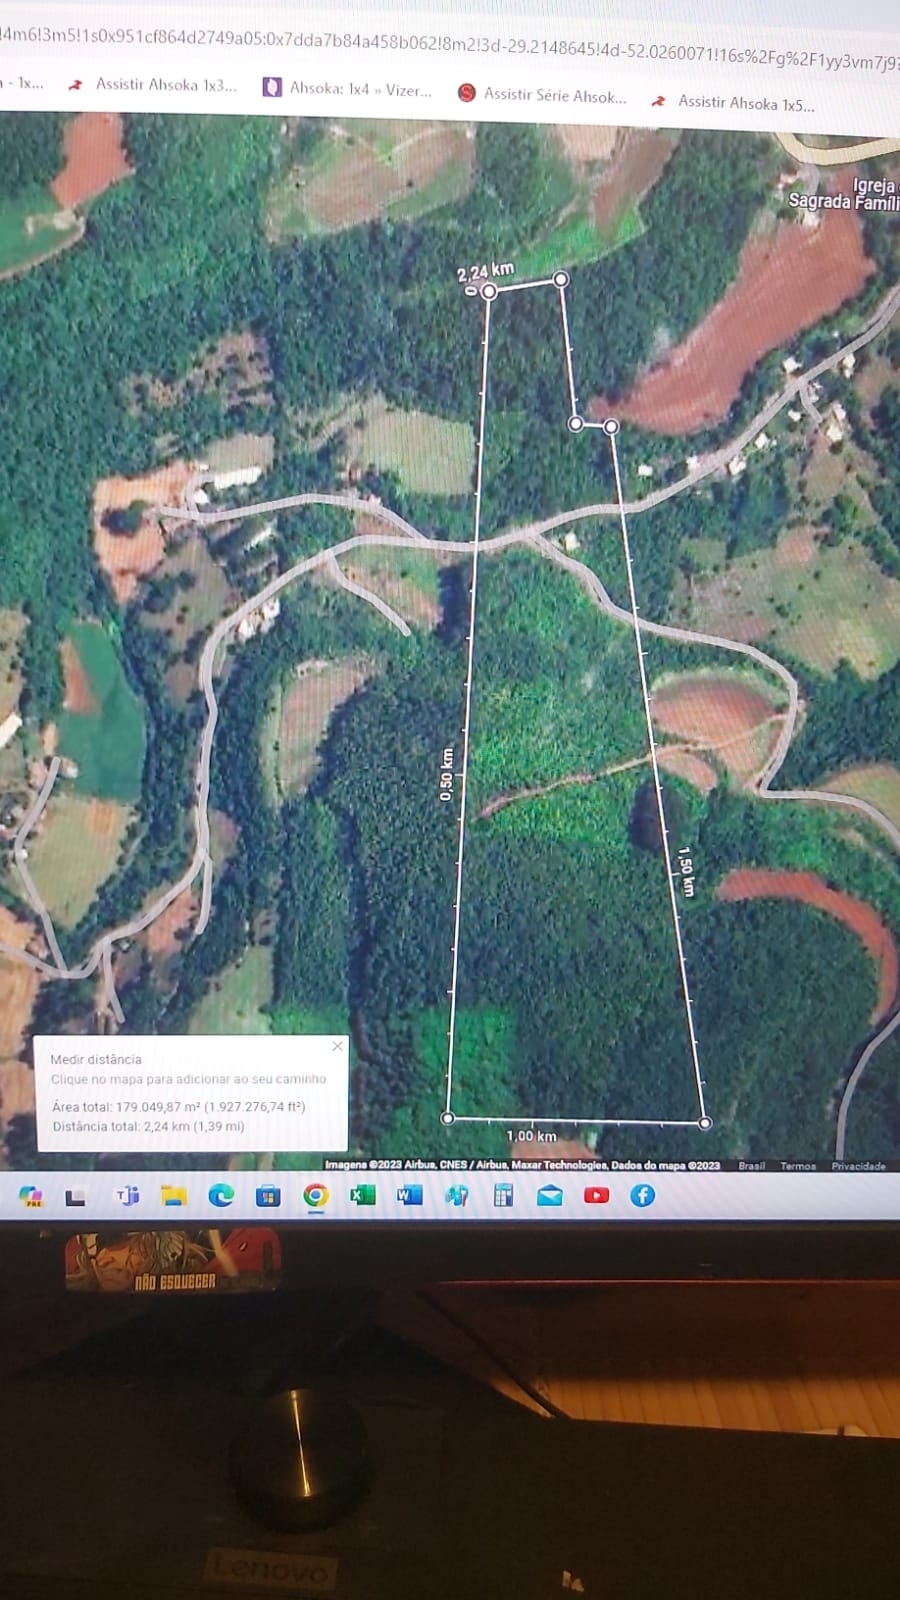Launch YouTube from the taskbar
Image resolution: width=900 pixels, height=1600 pixels.
coord(597,1195)
